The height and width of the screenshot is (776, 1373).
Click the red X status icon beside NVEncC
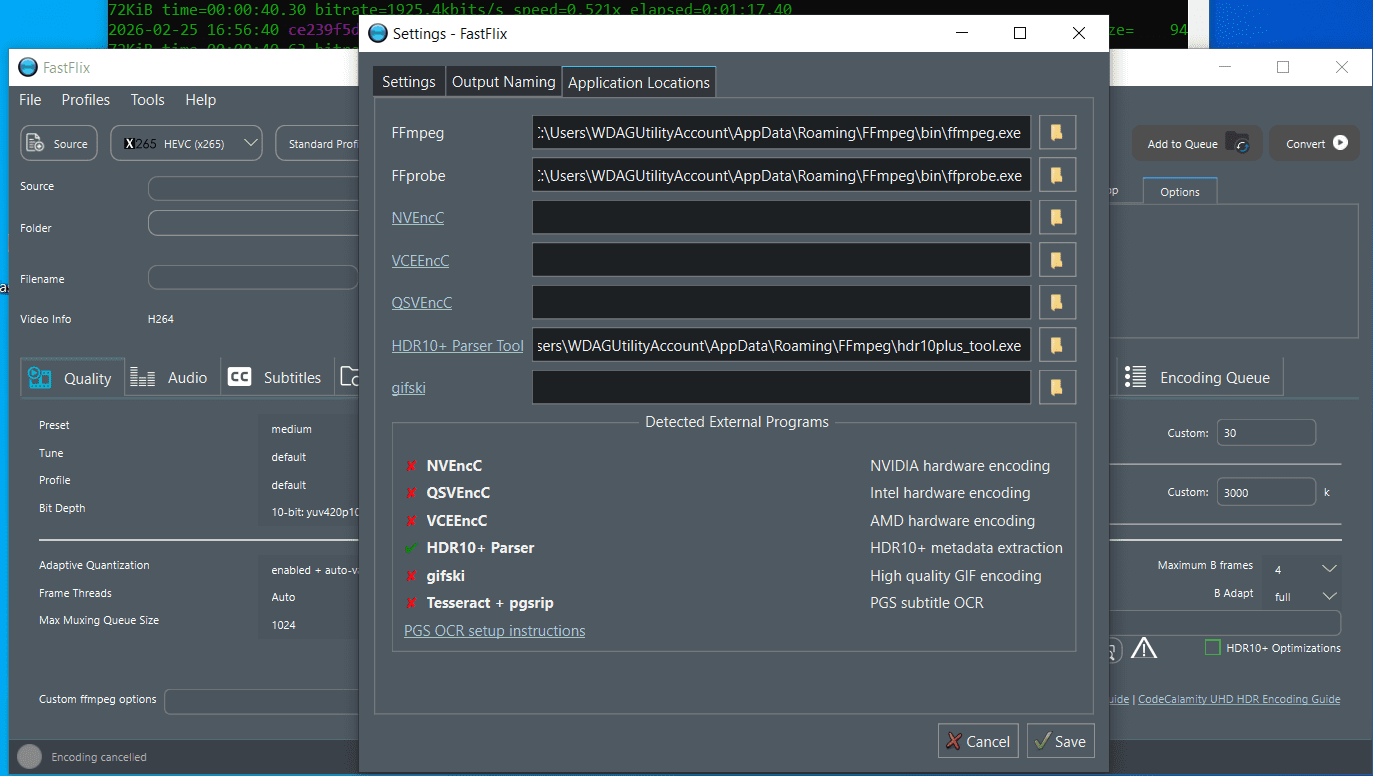click(411, 466)
